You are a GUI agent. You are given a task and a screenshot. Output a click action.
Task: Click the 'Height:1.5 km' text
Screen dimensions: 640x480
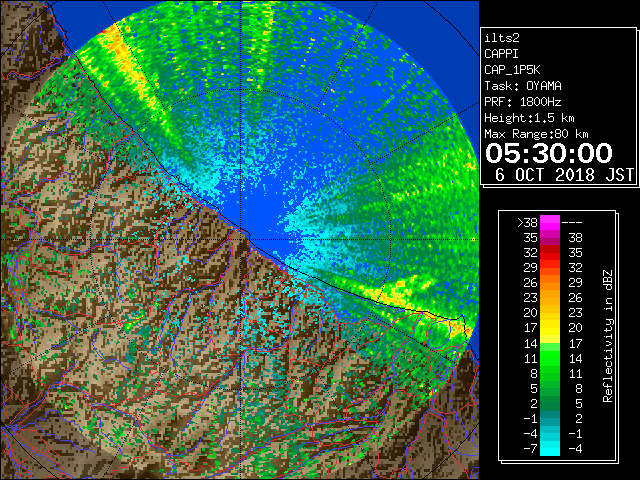pyautogui.click(x=529, y=118)
